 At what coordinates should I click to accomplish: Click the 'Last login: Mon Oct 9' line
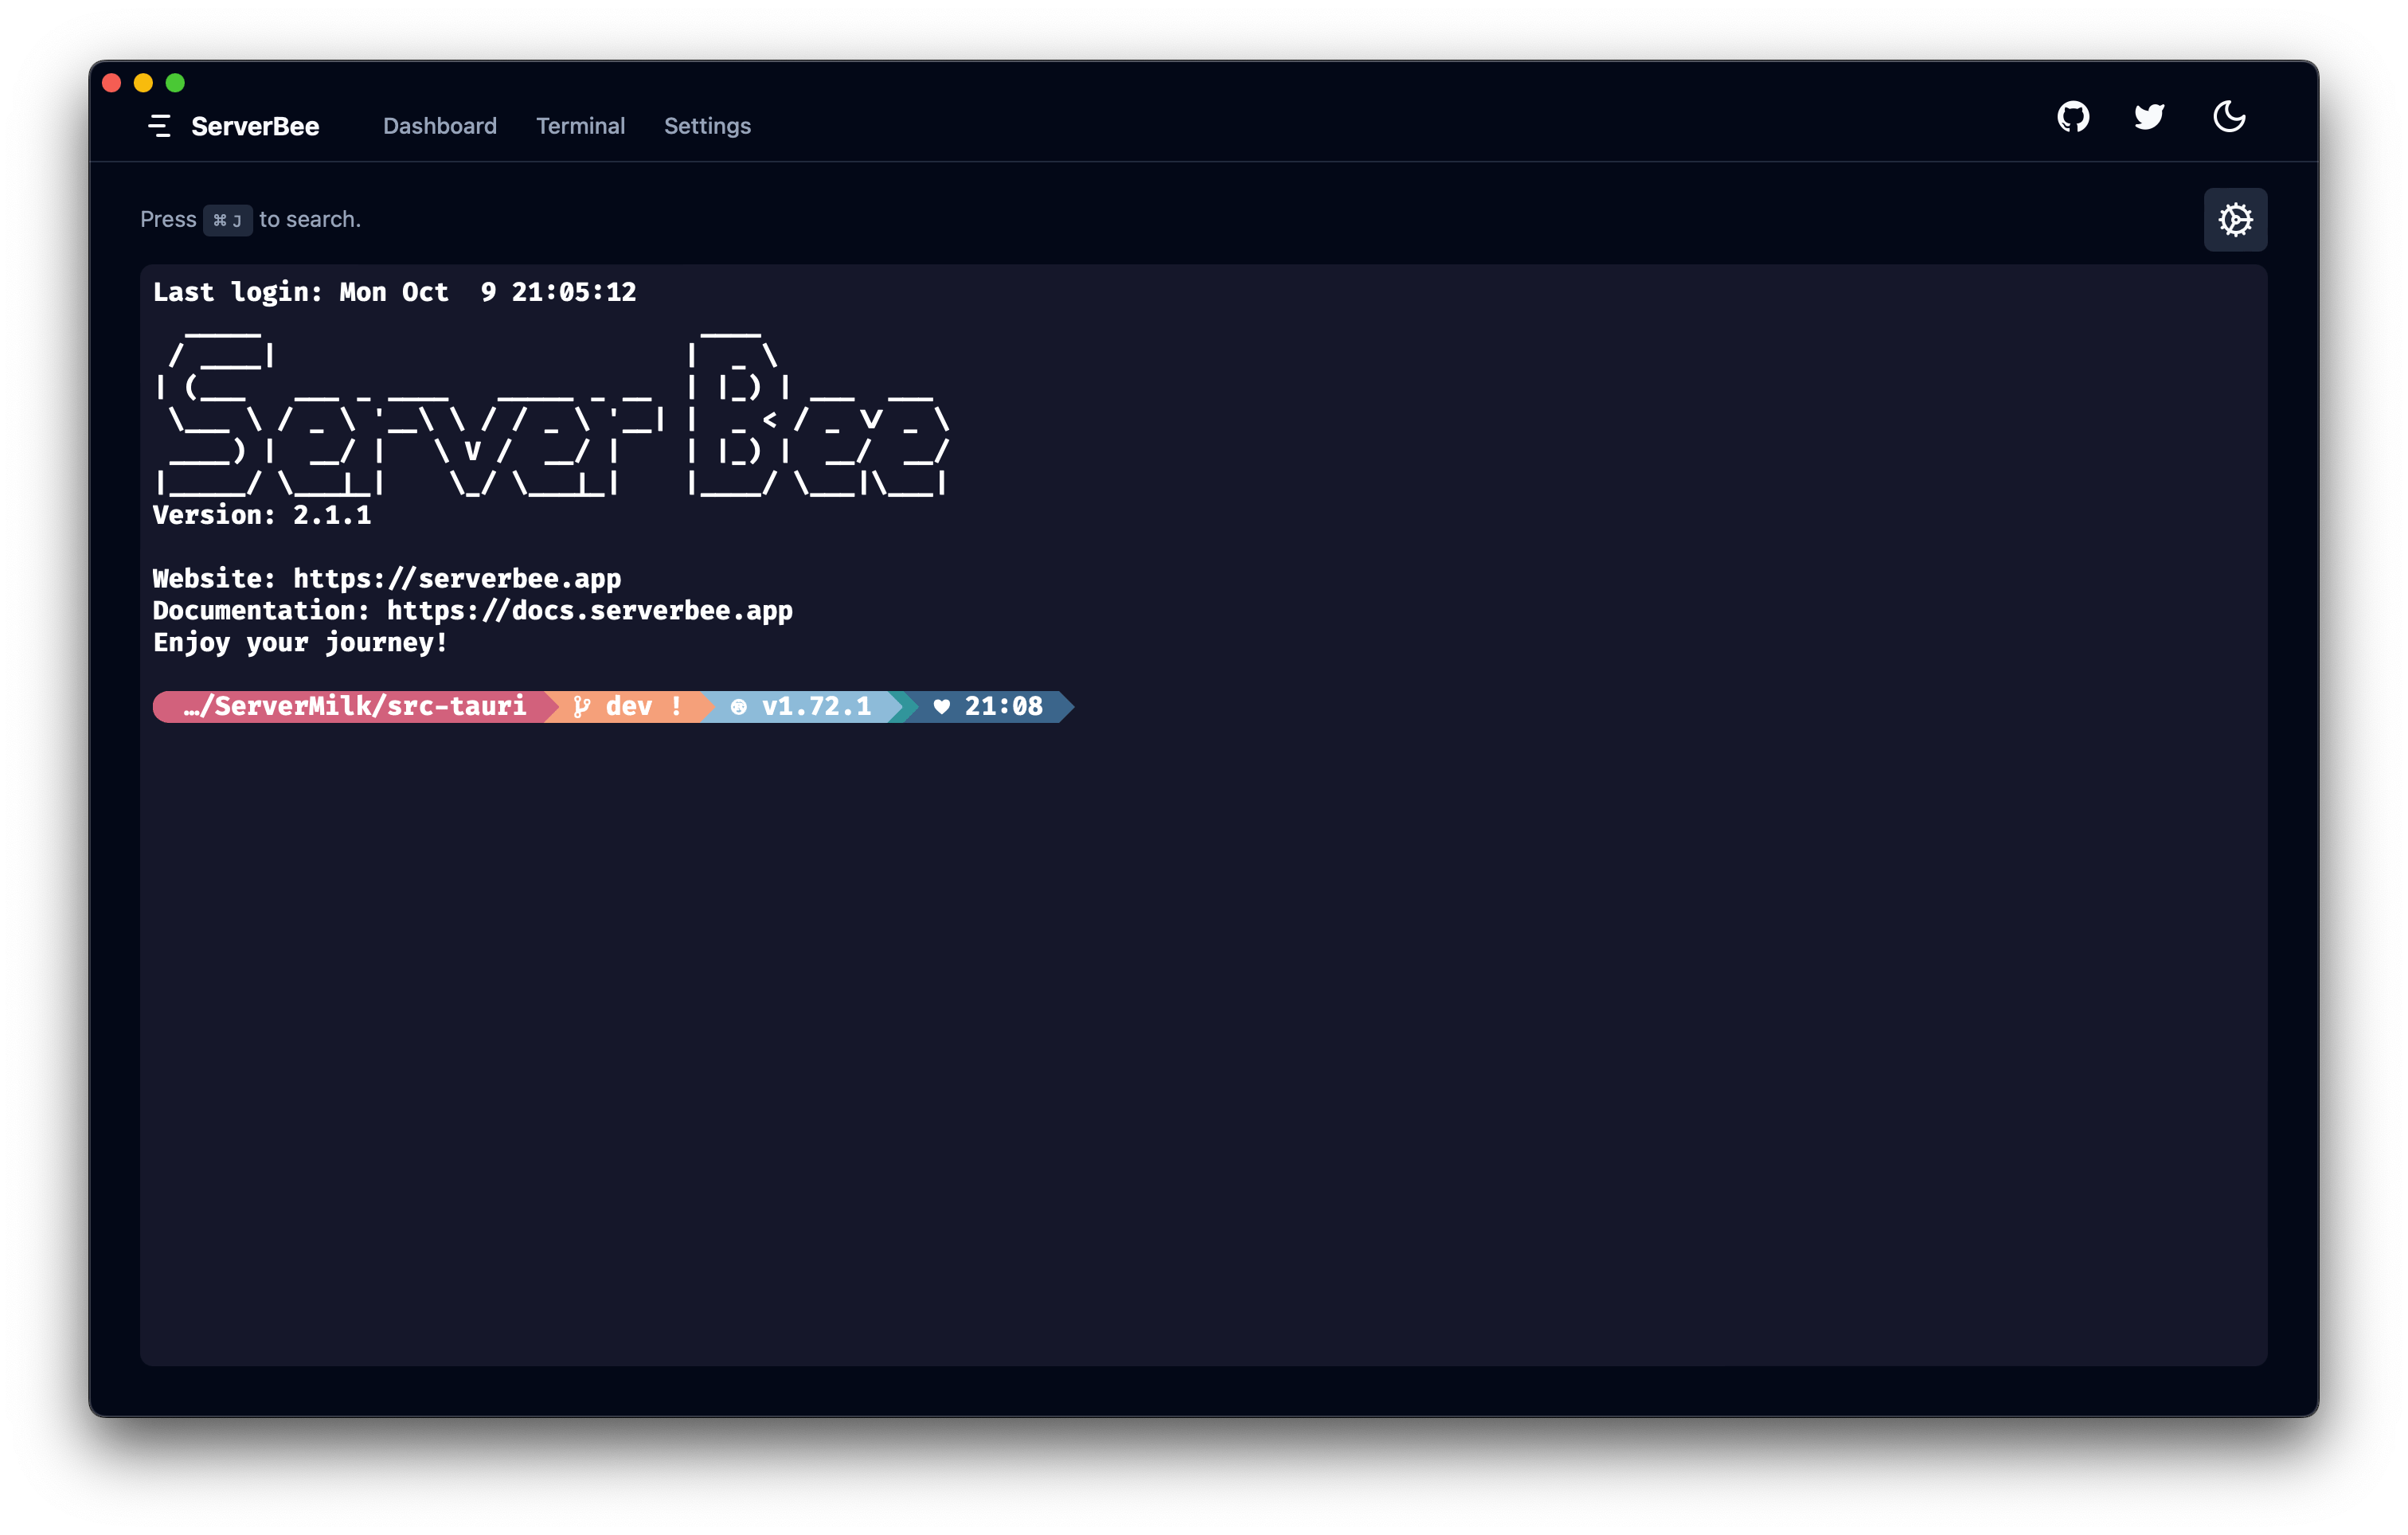(x=394, y=292)
